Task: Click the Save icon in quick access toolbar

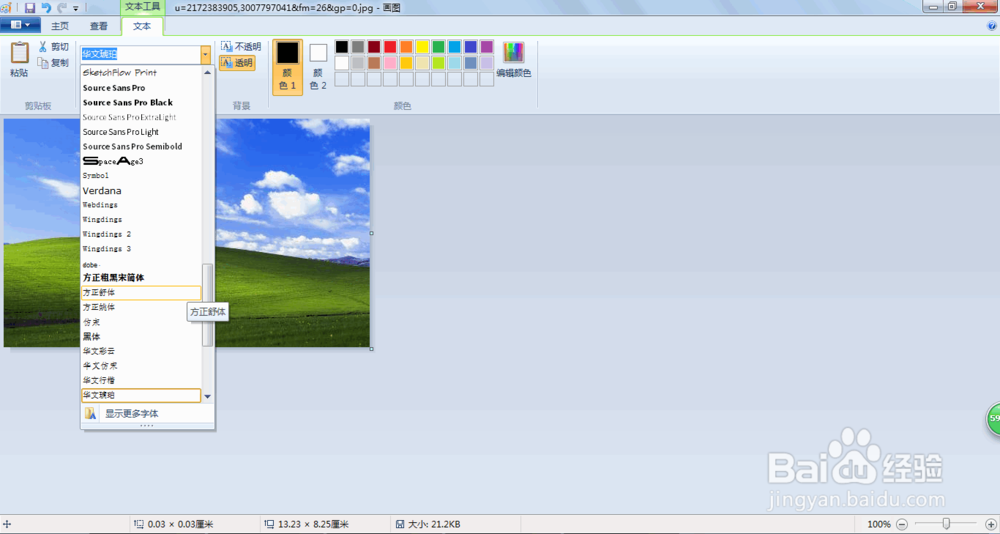Action: [x=29, y=8]
